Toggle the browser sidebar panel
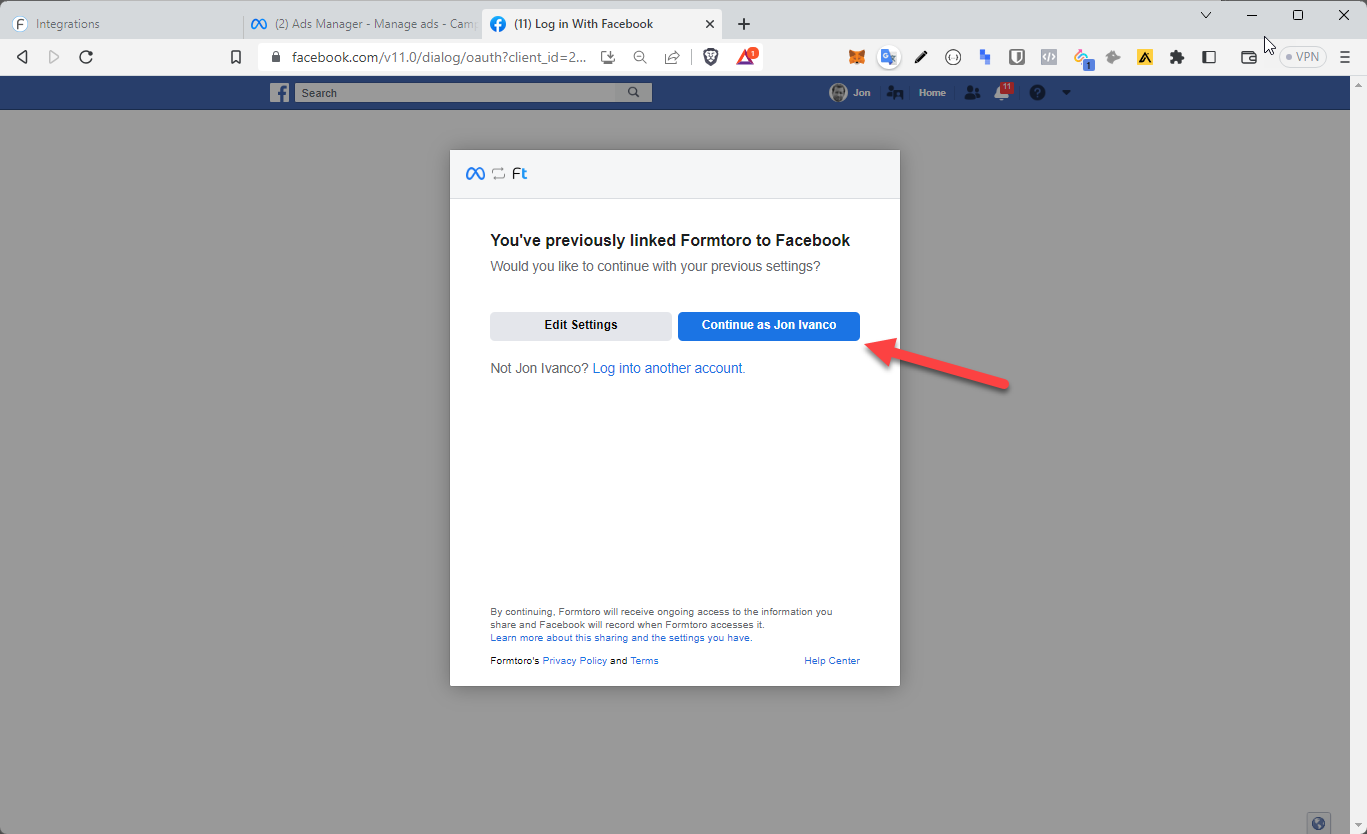Screen dimensions: 1367x834 click(x=1209, y=57)
